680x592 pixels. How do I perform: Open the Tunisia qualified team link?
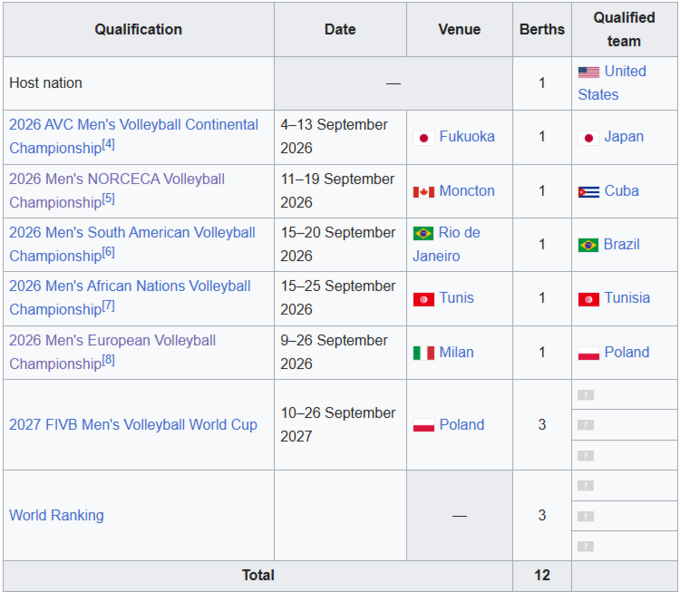tap(627, 298)
